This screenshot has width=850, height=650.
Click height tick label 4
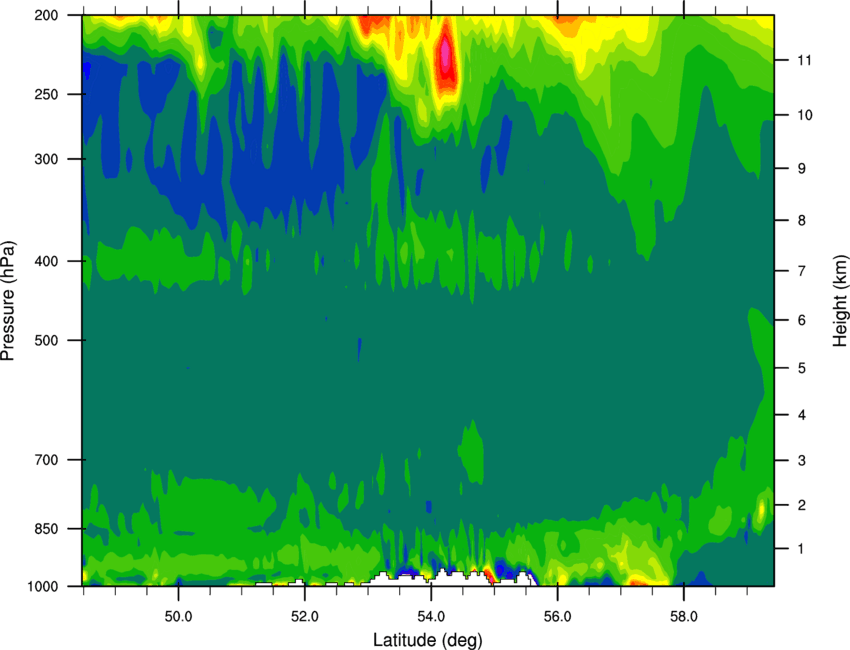[x=801, y=415]
